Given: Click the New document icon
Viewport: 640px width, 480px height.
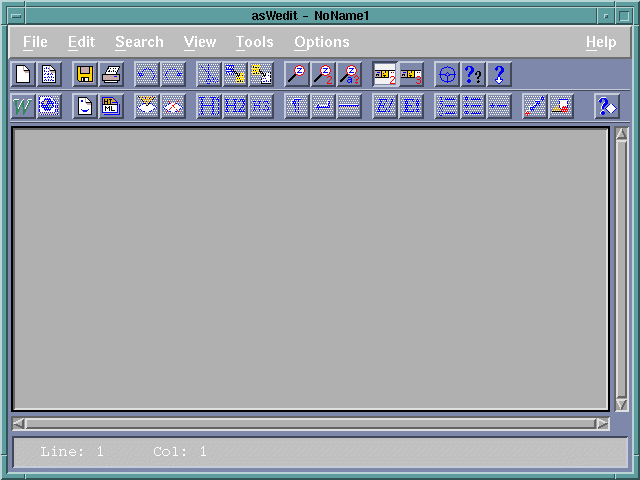Looking at the screenshot, I should [x=23, y=74].
